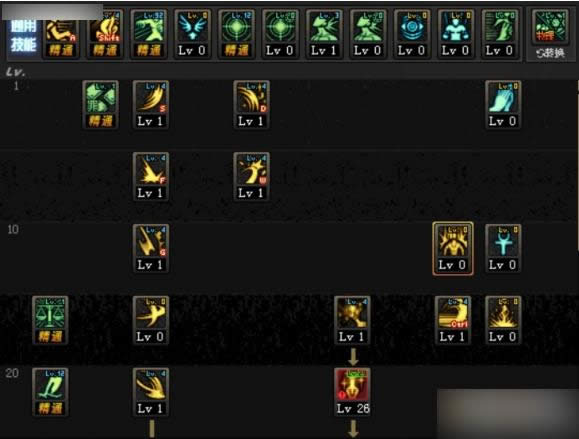Click the skill bound to G key

point(151,248)
